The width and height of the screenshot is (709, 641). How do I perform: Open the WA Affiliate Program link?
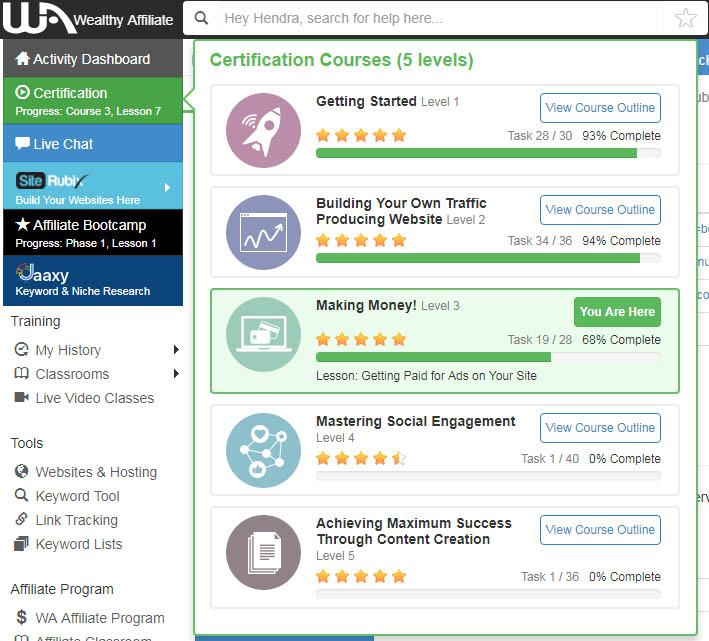click(x=100, y=618)
